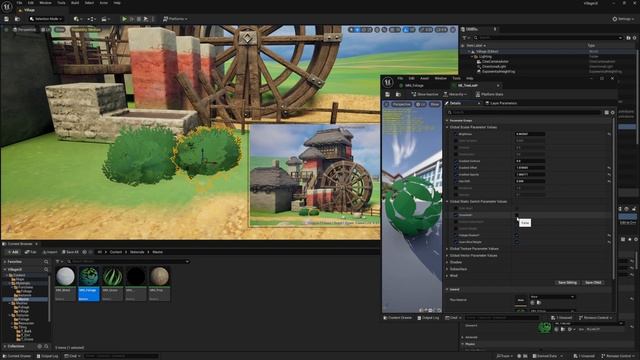This screenshot has height=360, width=640.
Task: Click the Eject button in the play controls
Action: point(146,19)
